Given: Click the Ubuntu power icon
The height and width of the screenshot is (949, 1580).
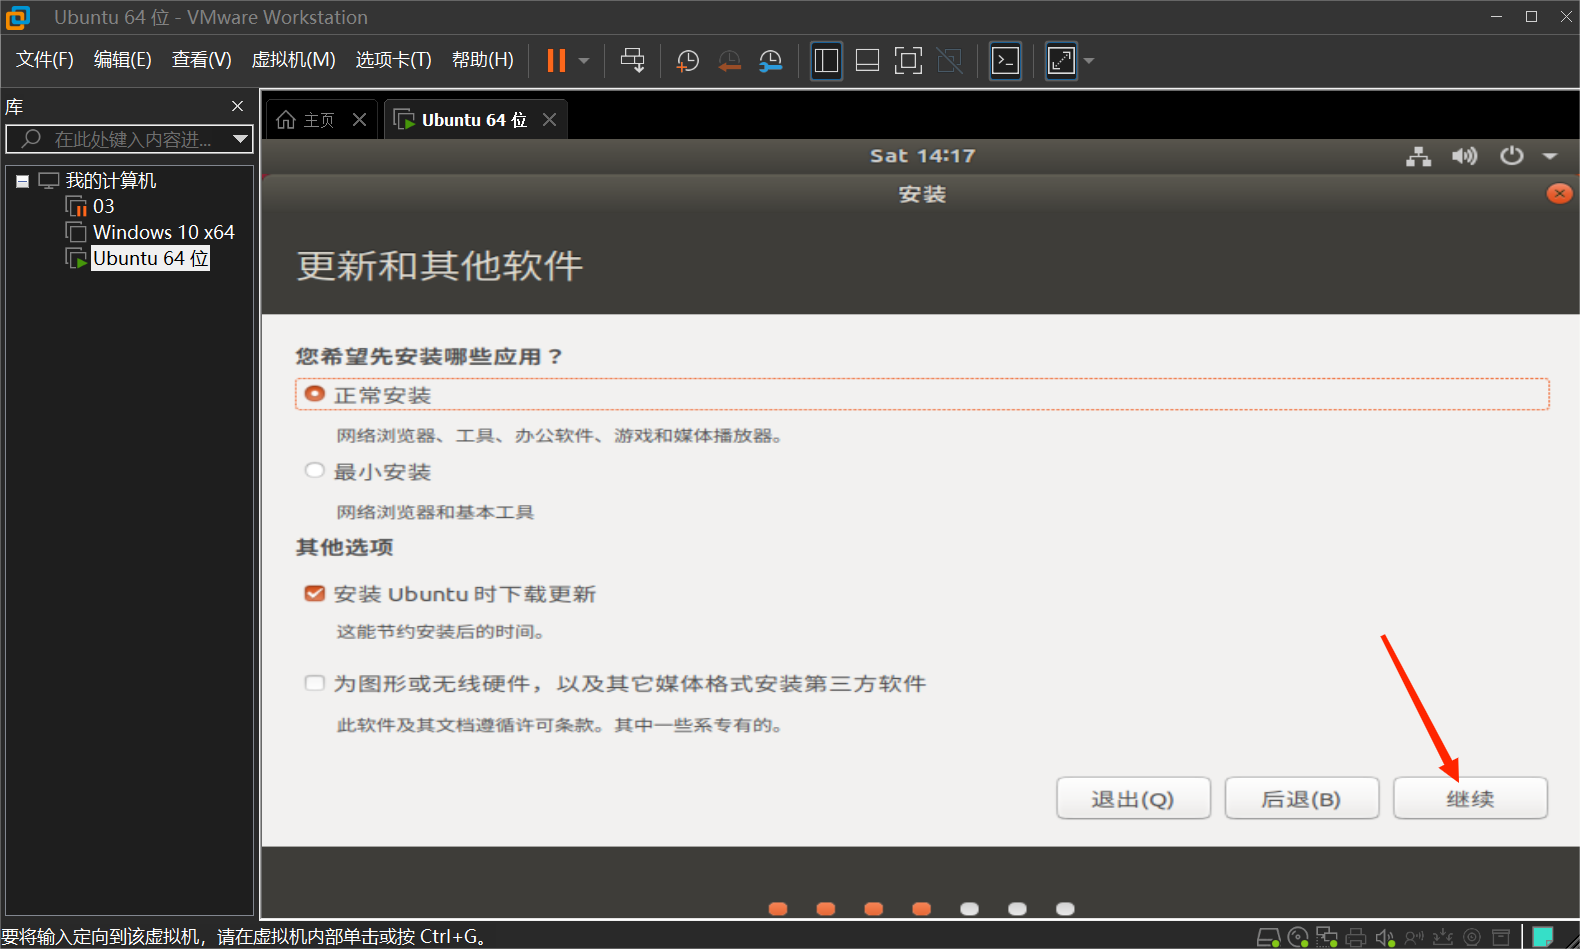Looking at the screenshot, I should [x=1511, y=156].
